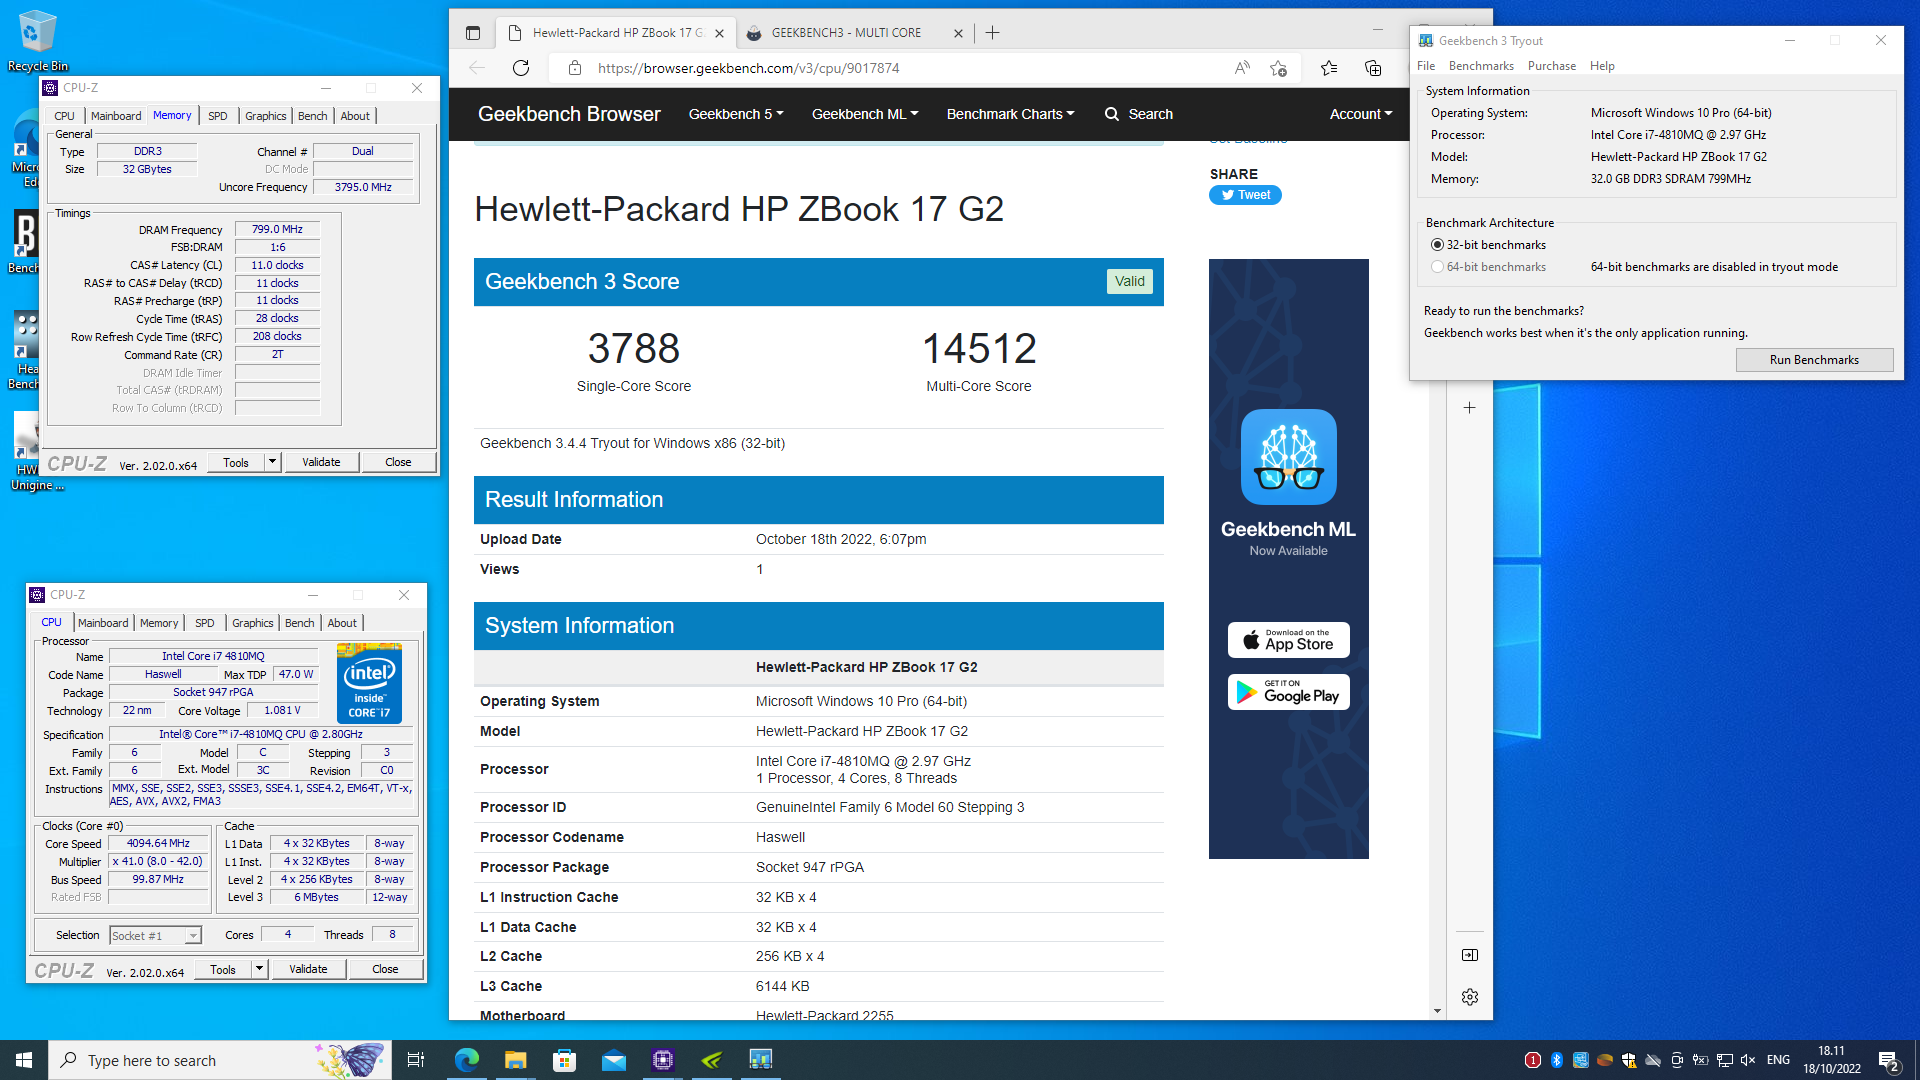Click the Tweet share button
This screenshot has width=1920, height=1080.
(x=1245, y=195)
